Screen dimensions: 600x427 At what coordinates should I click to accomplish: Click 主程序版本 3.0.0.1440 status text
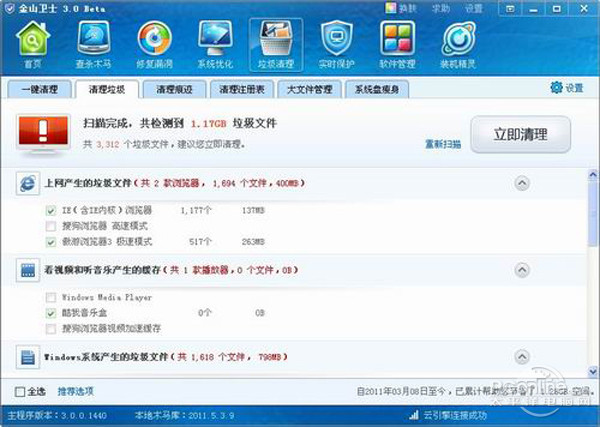pyautogui.click(x=57, y=415)
